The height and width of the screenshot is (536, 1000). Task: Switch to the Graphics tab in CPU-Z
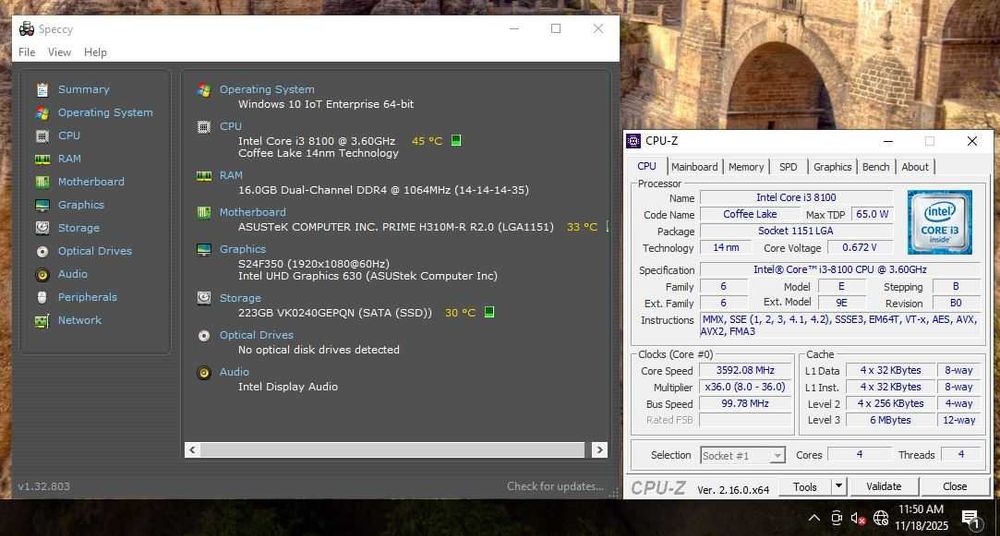pyautogui.click(x=832, y=167)
